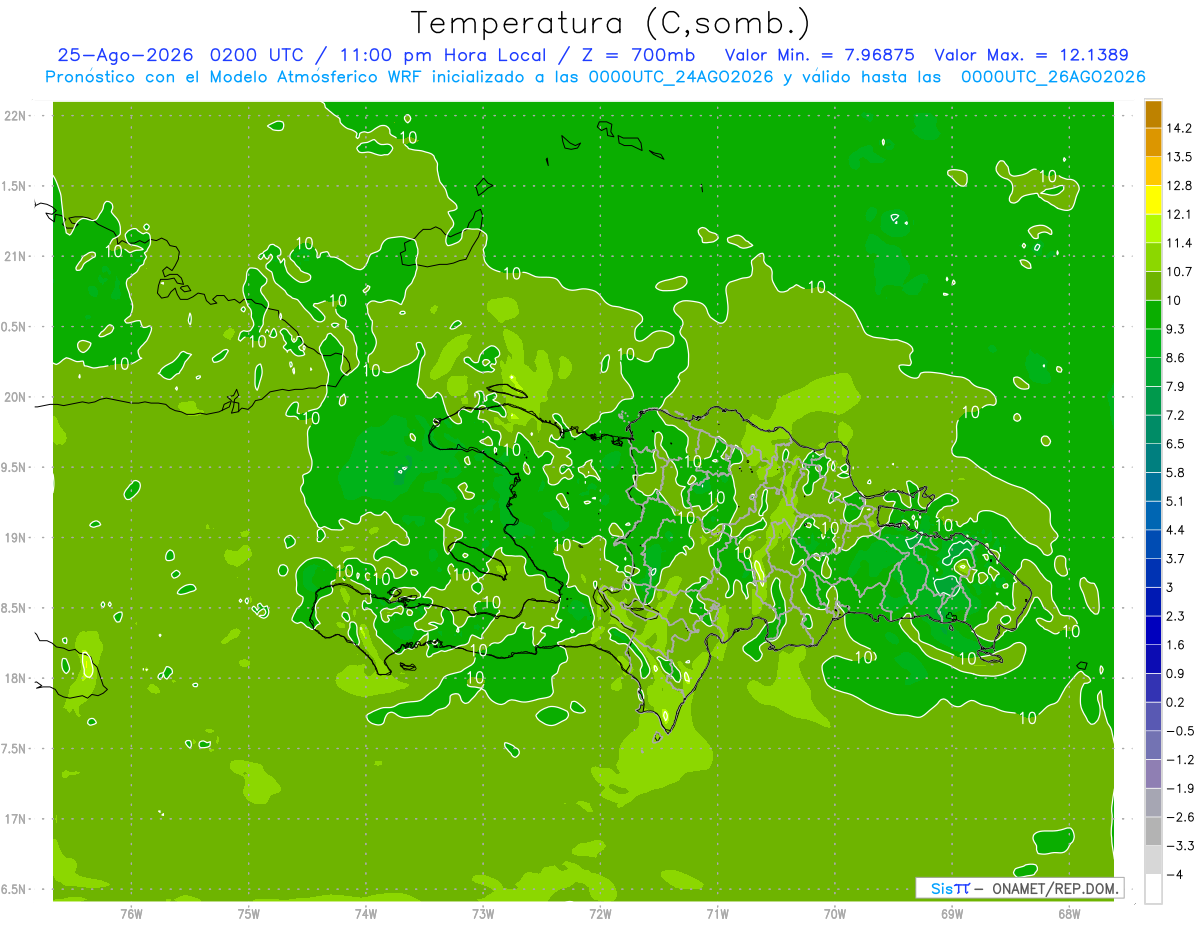Click 'Valor Min. = 7.96875' text

tap(820, 56)
